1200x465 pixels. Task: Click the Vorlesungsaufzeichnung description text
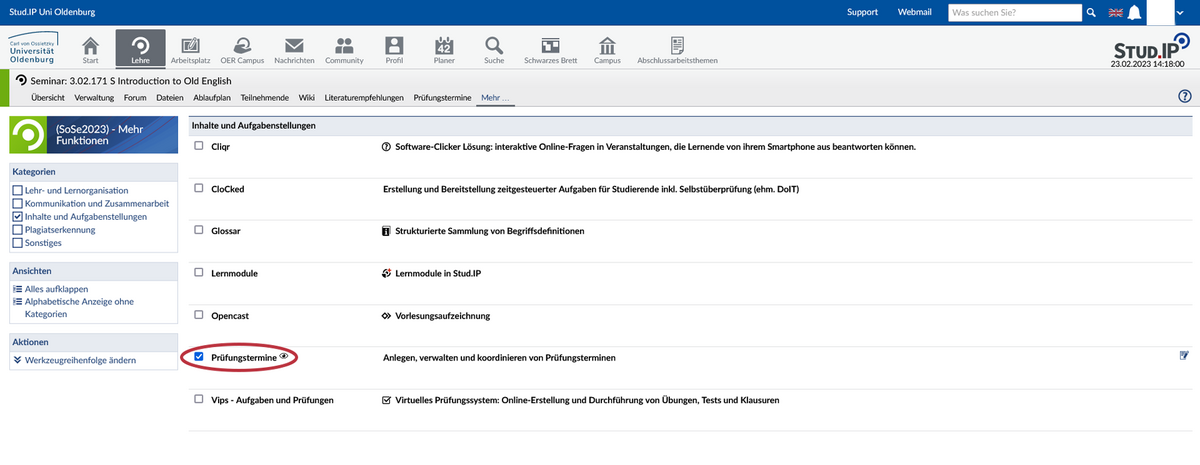tap(442, 315)
